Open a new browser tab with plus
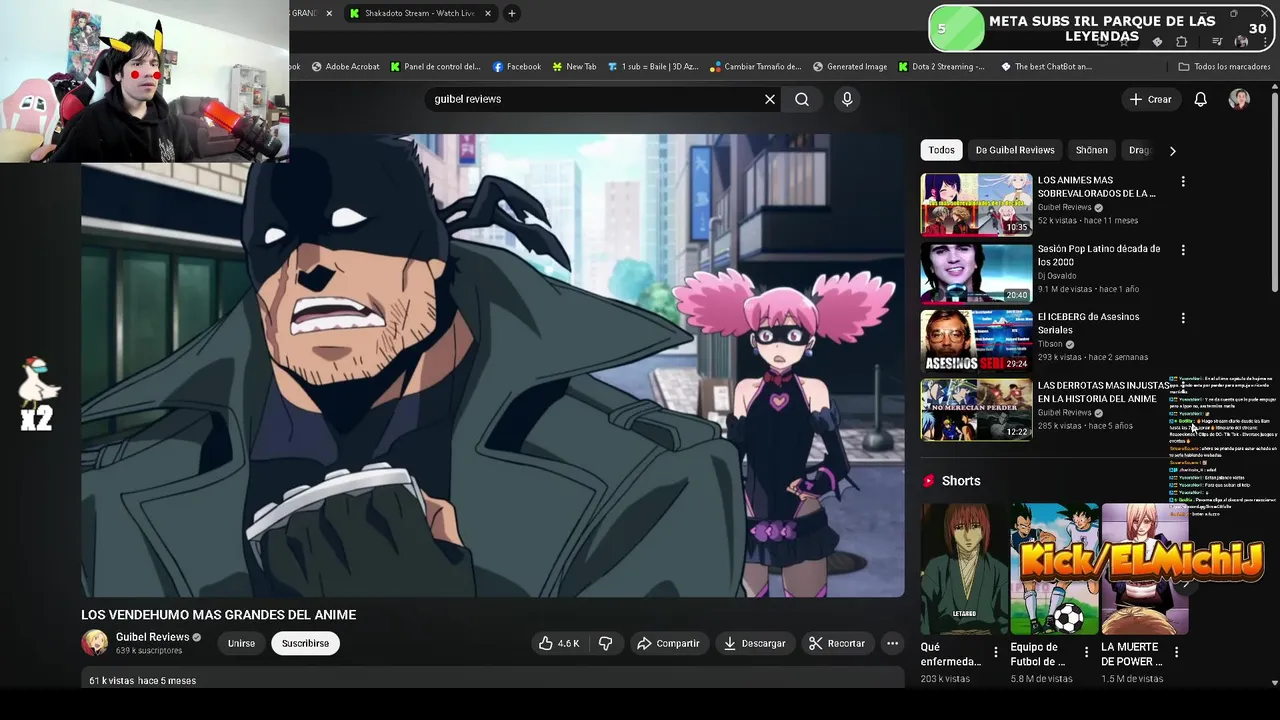Viewport: 1280px width, 720px height. (512, 13)
